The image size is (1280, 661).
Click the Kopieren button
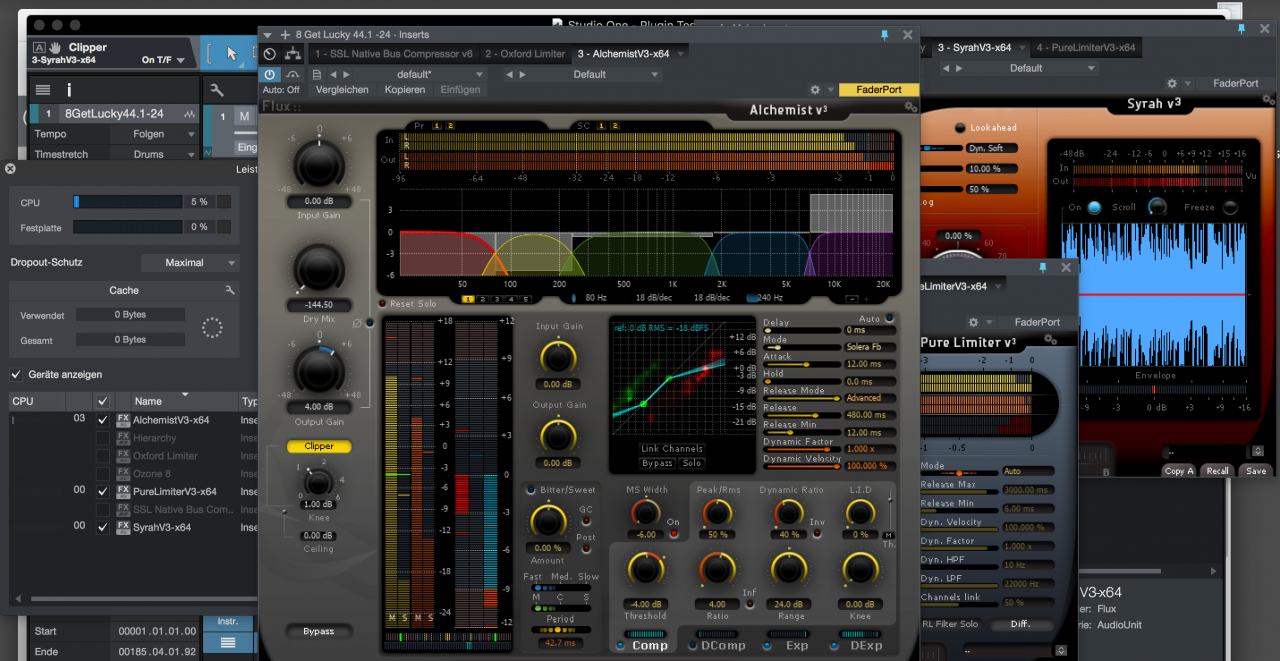pos(405,90)
